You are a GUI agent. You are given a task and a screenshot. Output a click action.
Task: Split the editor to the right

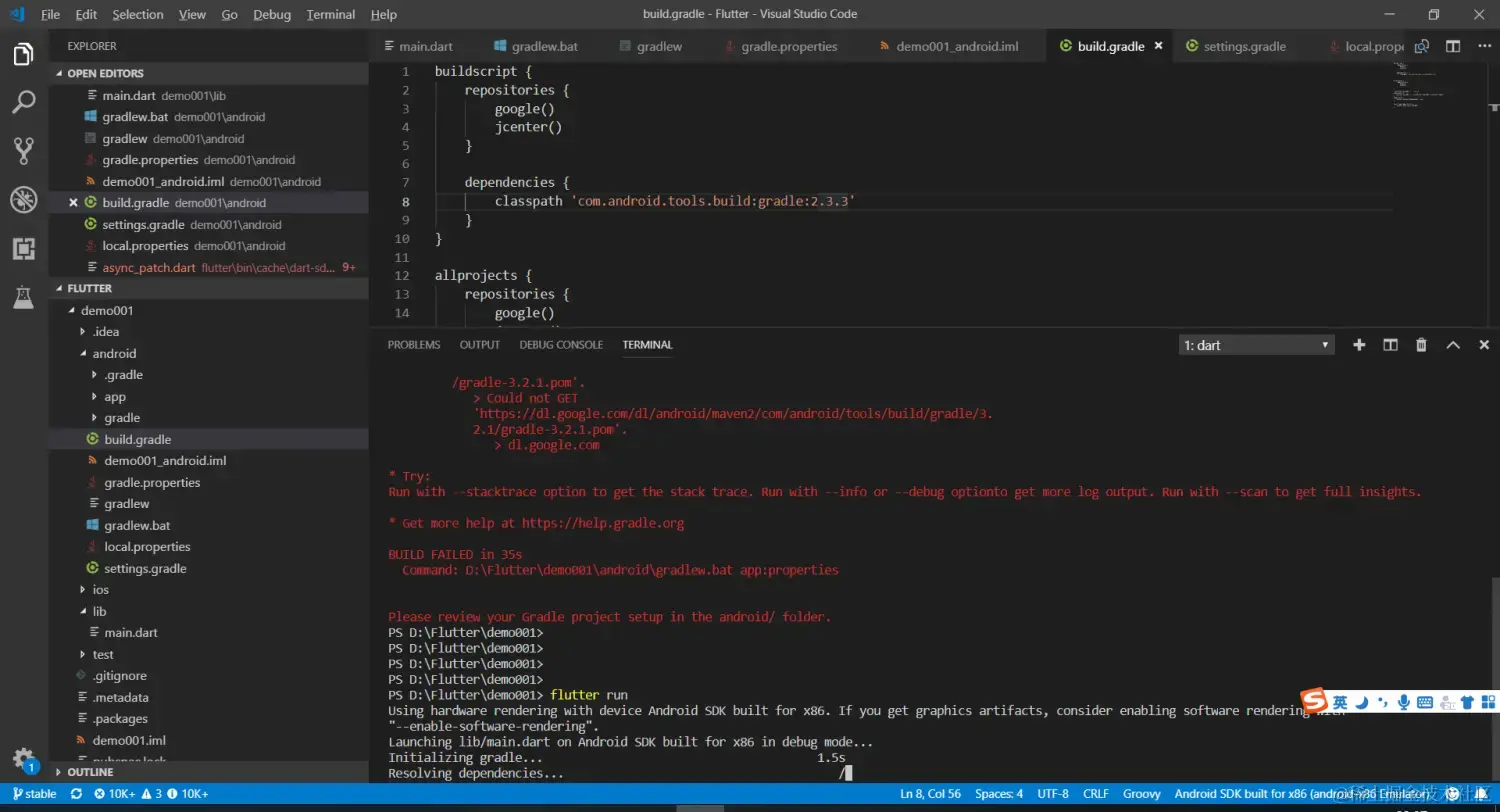click(1453, 46)
